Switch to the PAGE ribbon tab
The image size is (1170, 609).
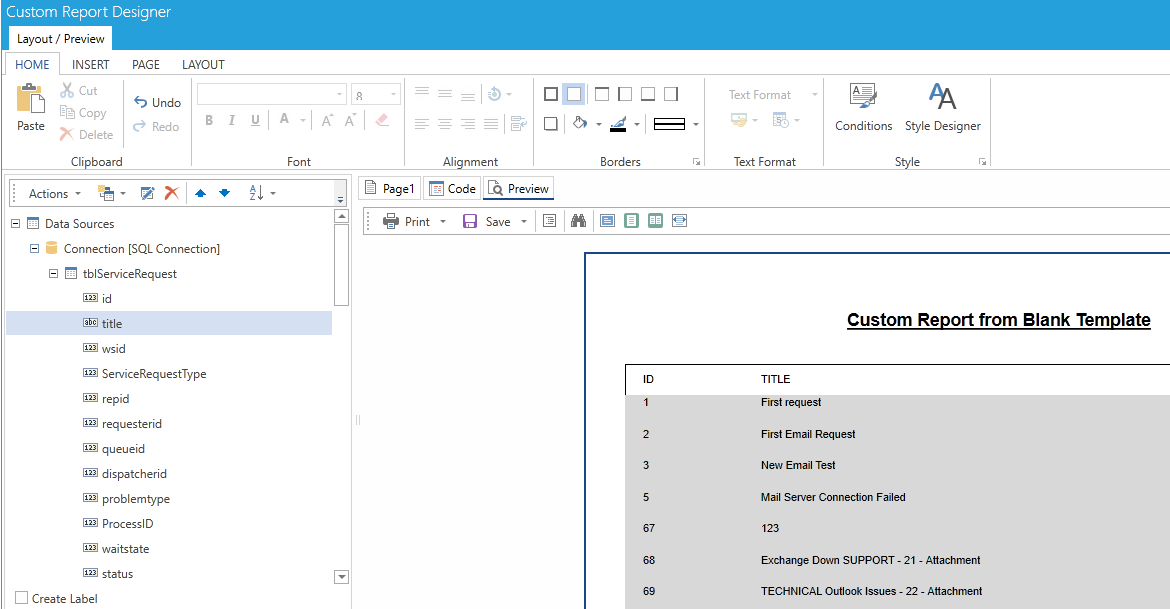(146, 64)
